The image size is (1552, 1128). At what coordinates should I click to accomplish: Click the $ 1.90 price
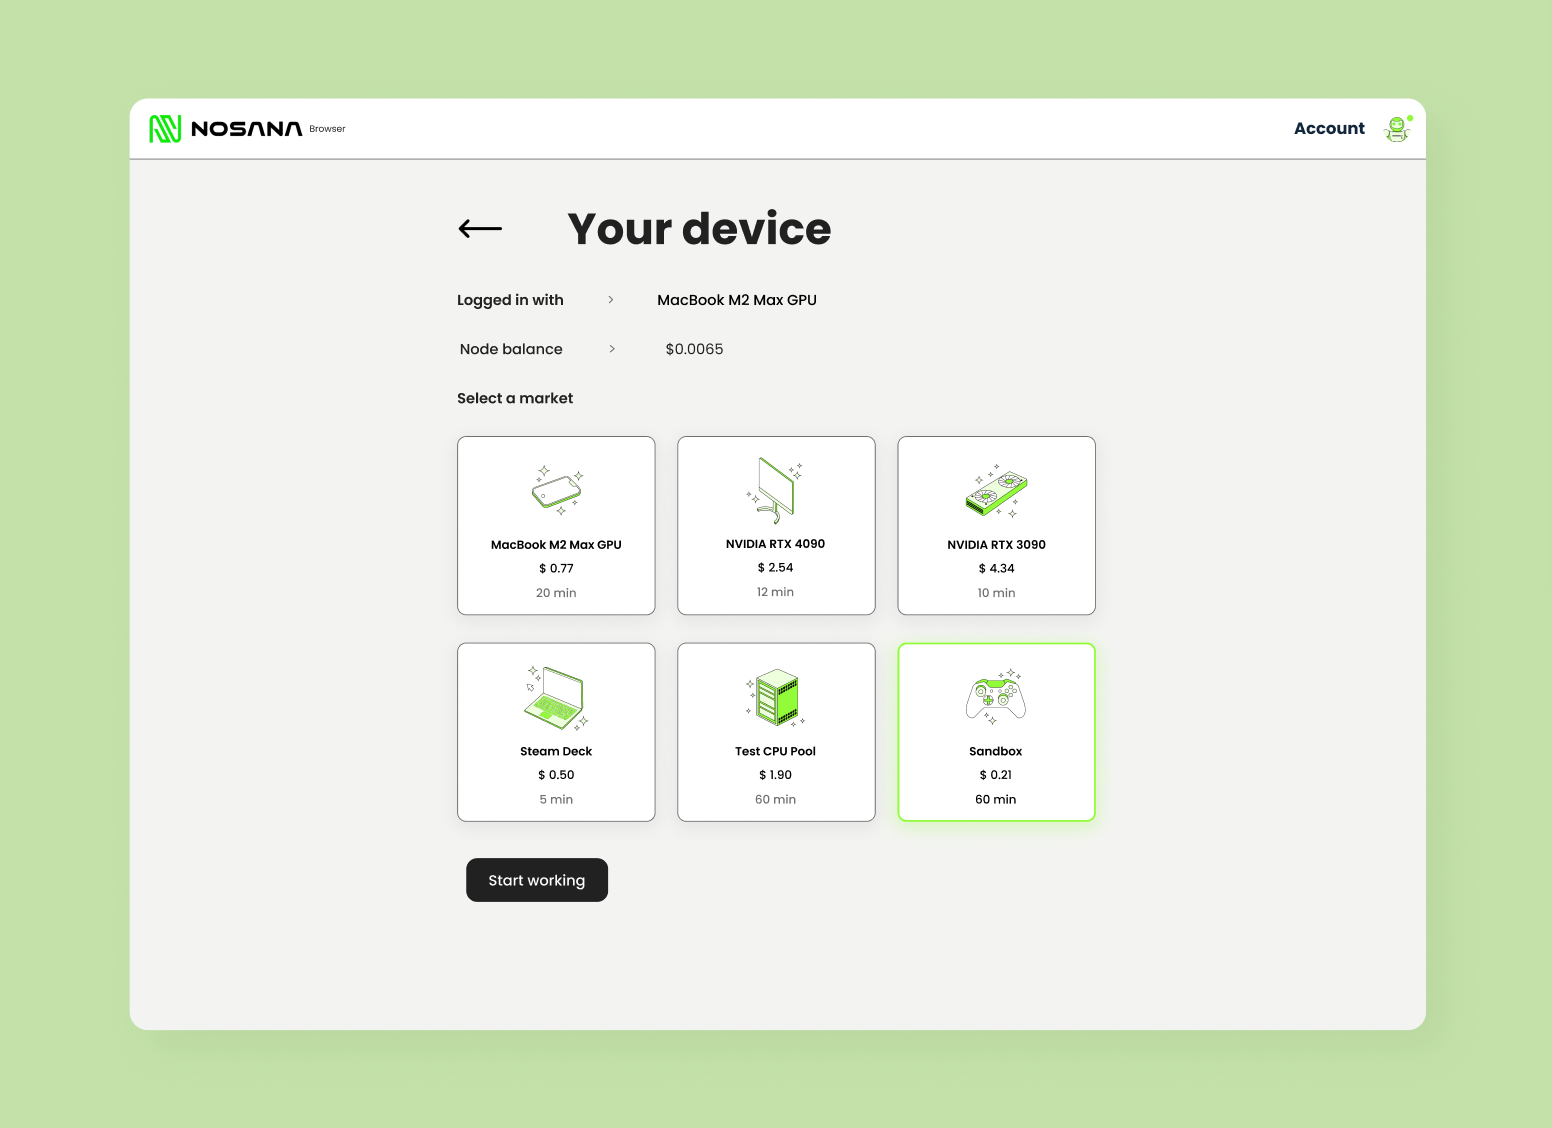point(775,775)
